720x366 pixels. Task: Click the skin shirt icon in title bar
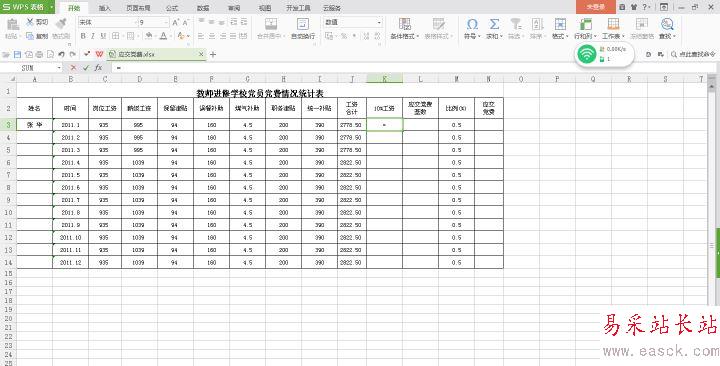pos(634,7)
